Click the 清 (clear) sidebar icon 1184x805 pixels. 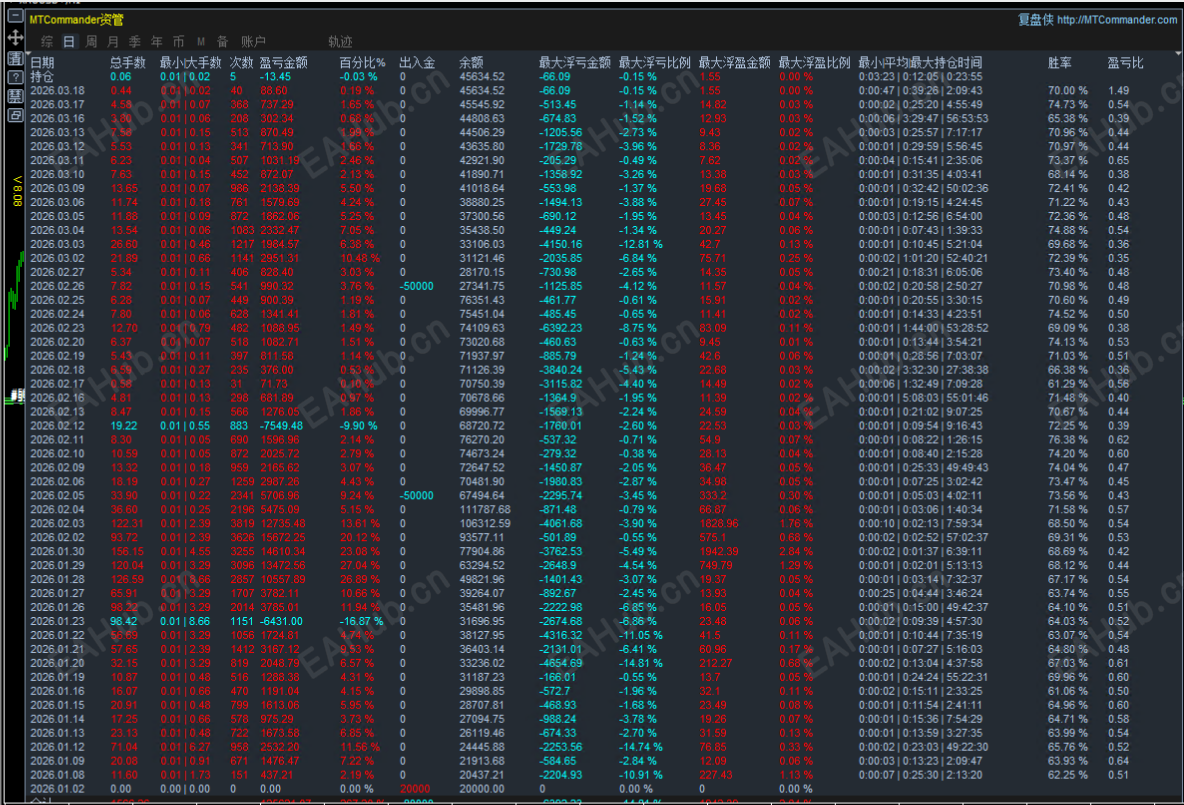(x=15, y=57)
